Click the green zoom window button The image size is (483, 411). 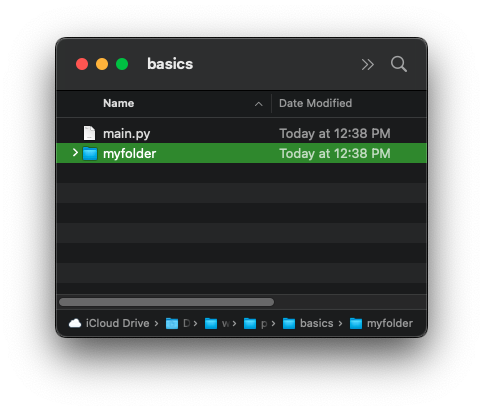tap(122, 64)
